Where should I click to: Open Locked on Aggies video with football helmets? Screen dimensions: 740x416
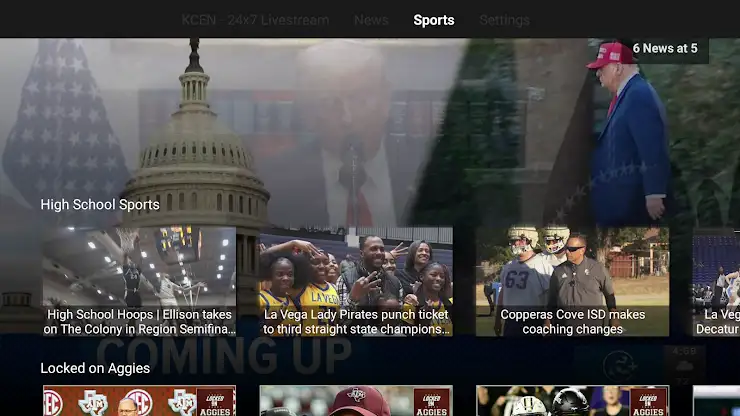[x=572, y=401]
